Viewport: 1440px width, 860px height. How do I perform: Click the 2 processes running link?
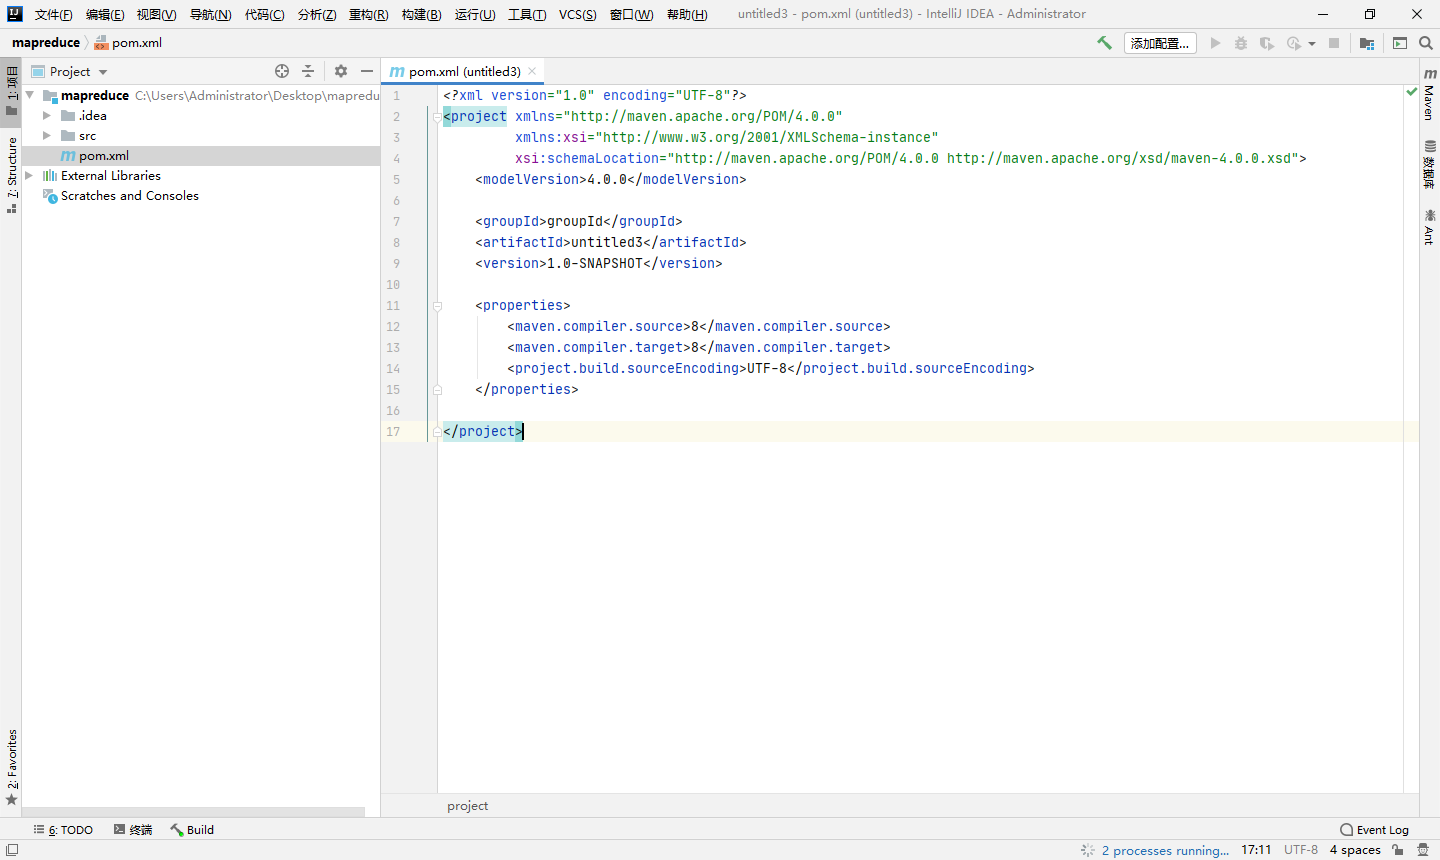click(1165, 850)
